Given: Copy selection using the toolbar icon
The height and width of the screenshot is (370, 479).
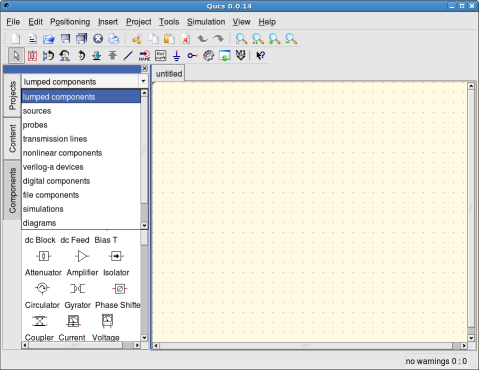Looking at the screenshot, I should point(153,39).
